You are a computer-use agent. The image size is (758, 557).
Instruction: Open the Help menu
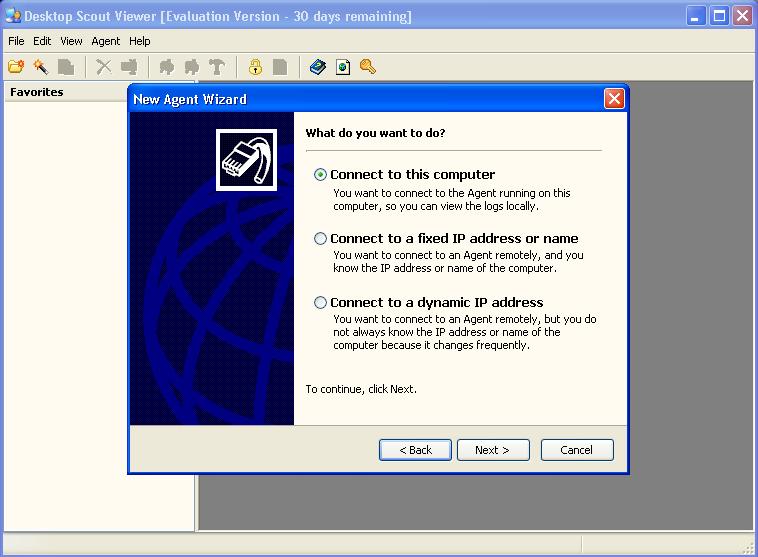tap(140, 41)
